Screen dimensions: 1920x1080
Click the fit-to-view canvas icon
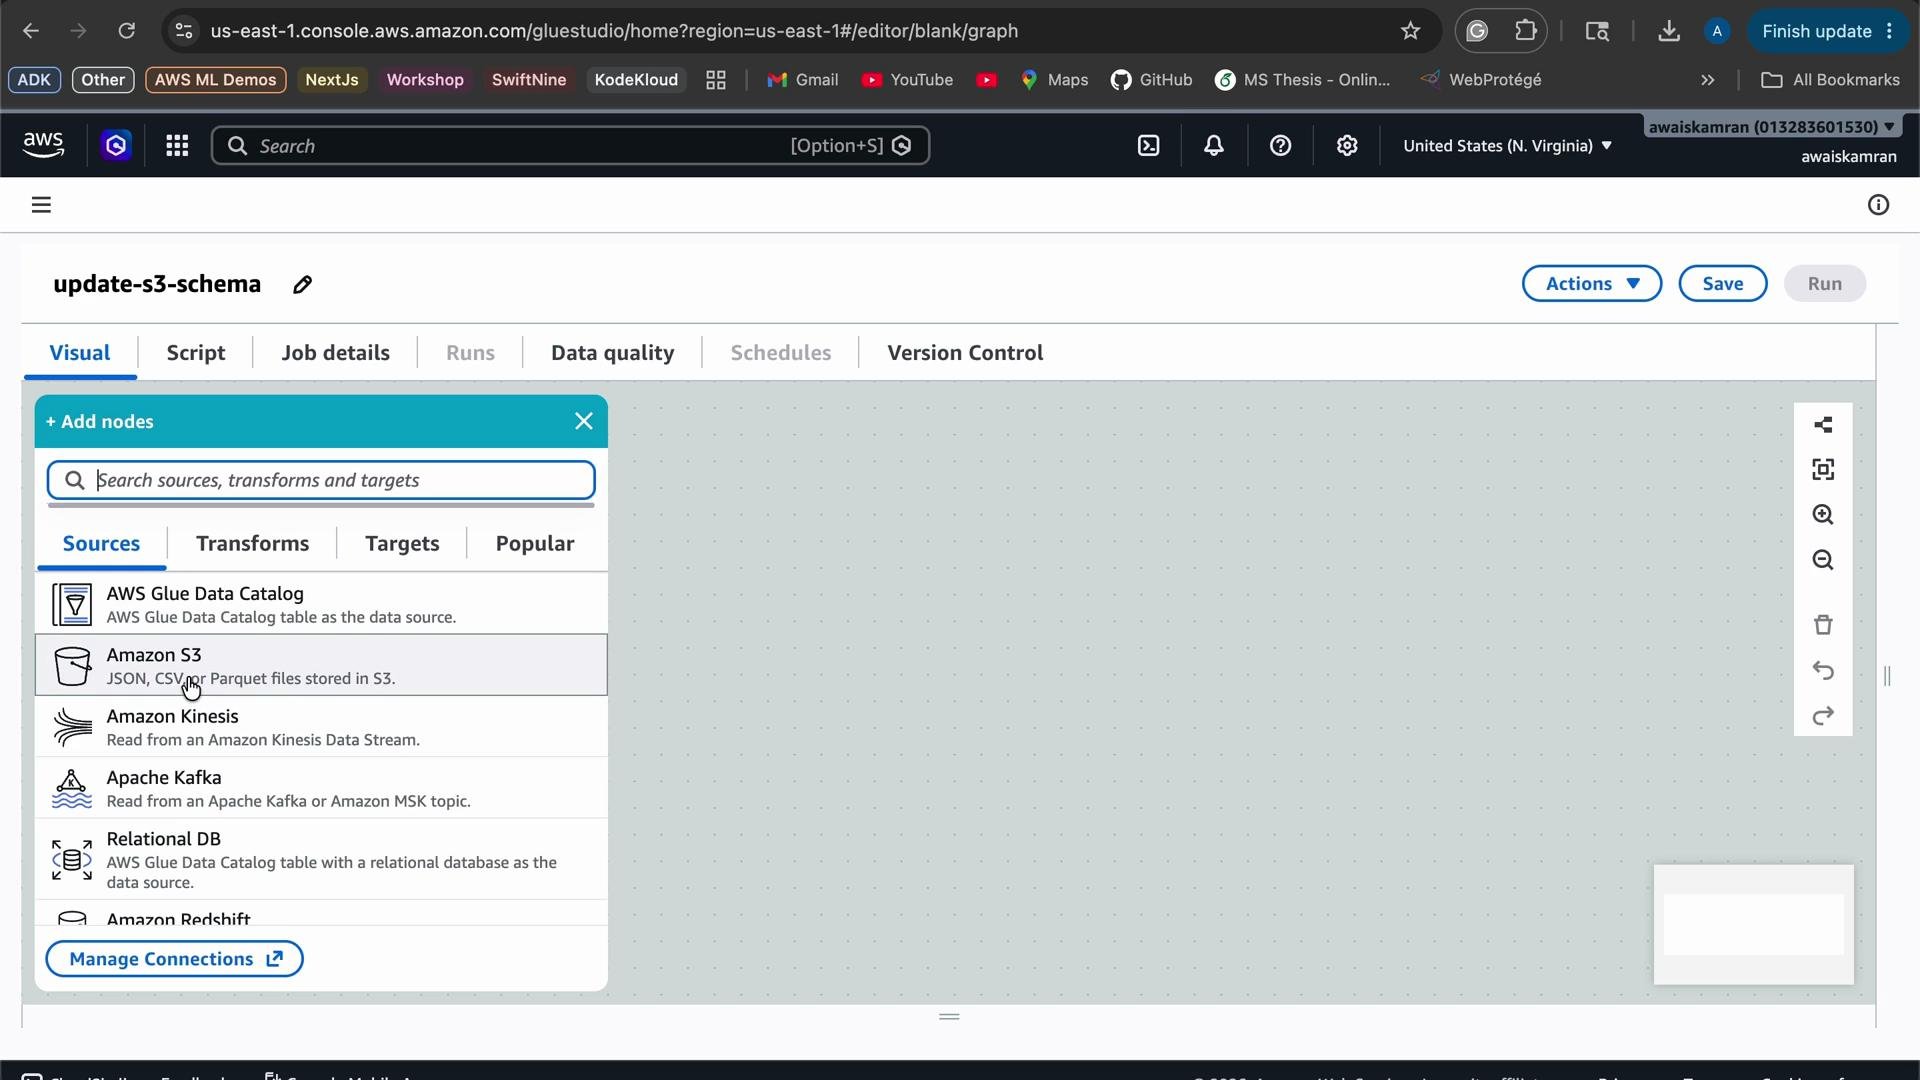coord(1823,470)
